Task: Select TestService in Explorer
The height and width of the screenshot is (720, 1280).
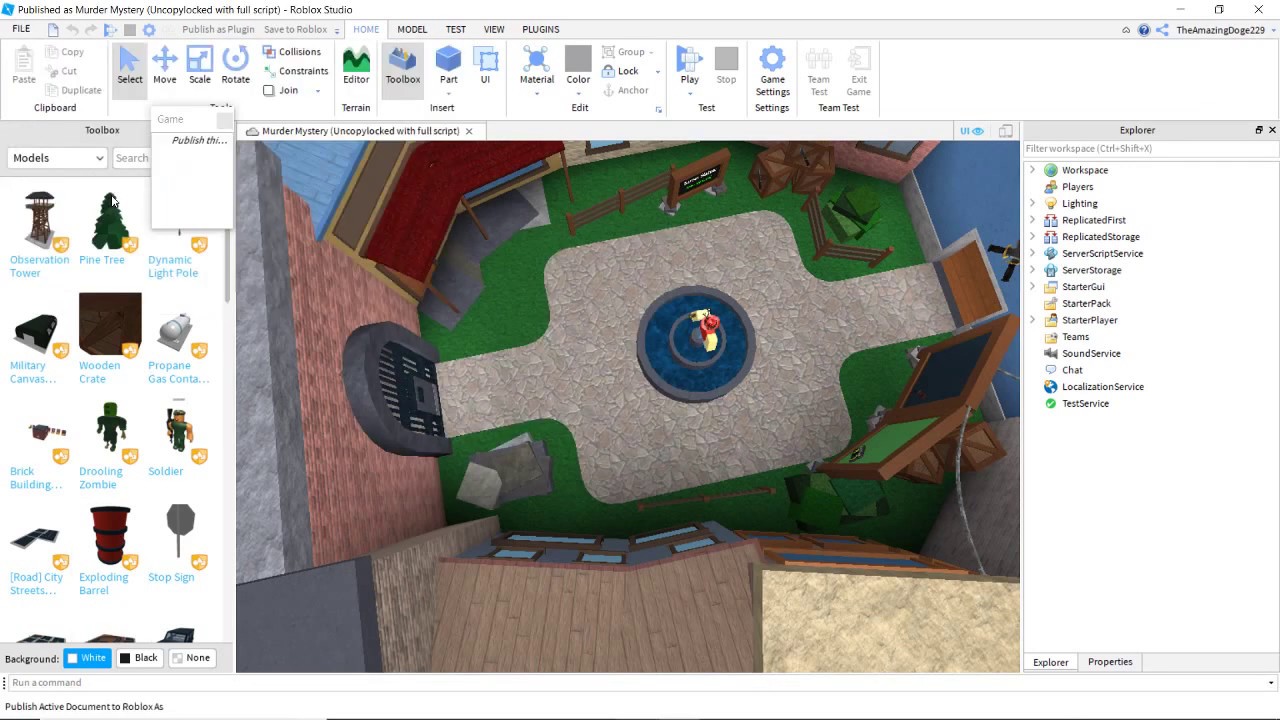Action: click(x=1085, y=403)
